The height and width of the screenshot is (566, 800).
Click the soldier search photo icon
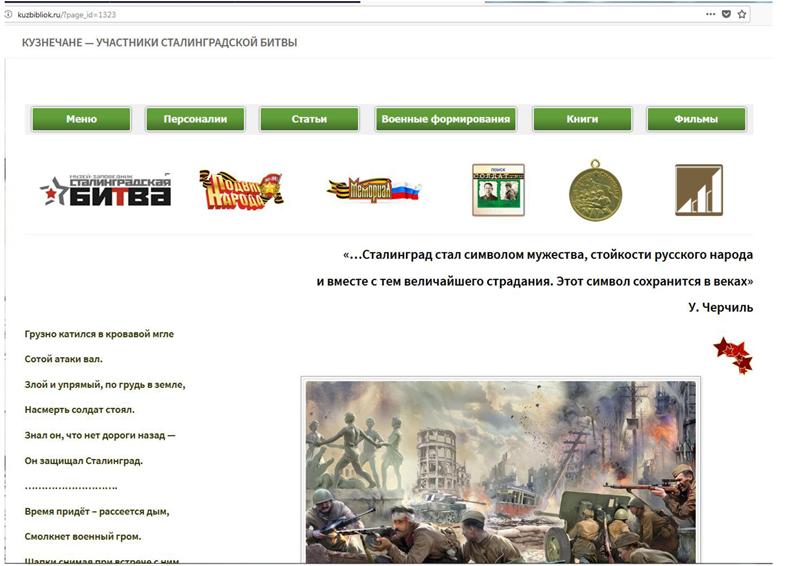(498, 190)
